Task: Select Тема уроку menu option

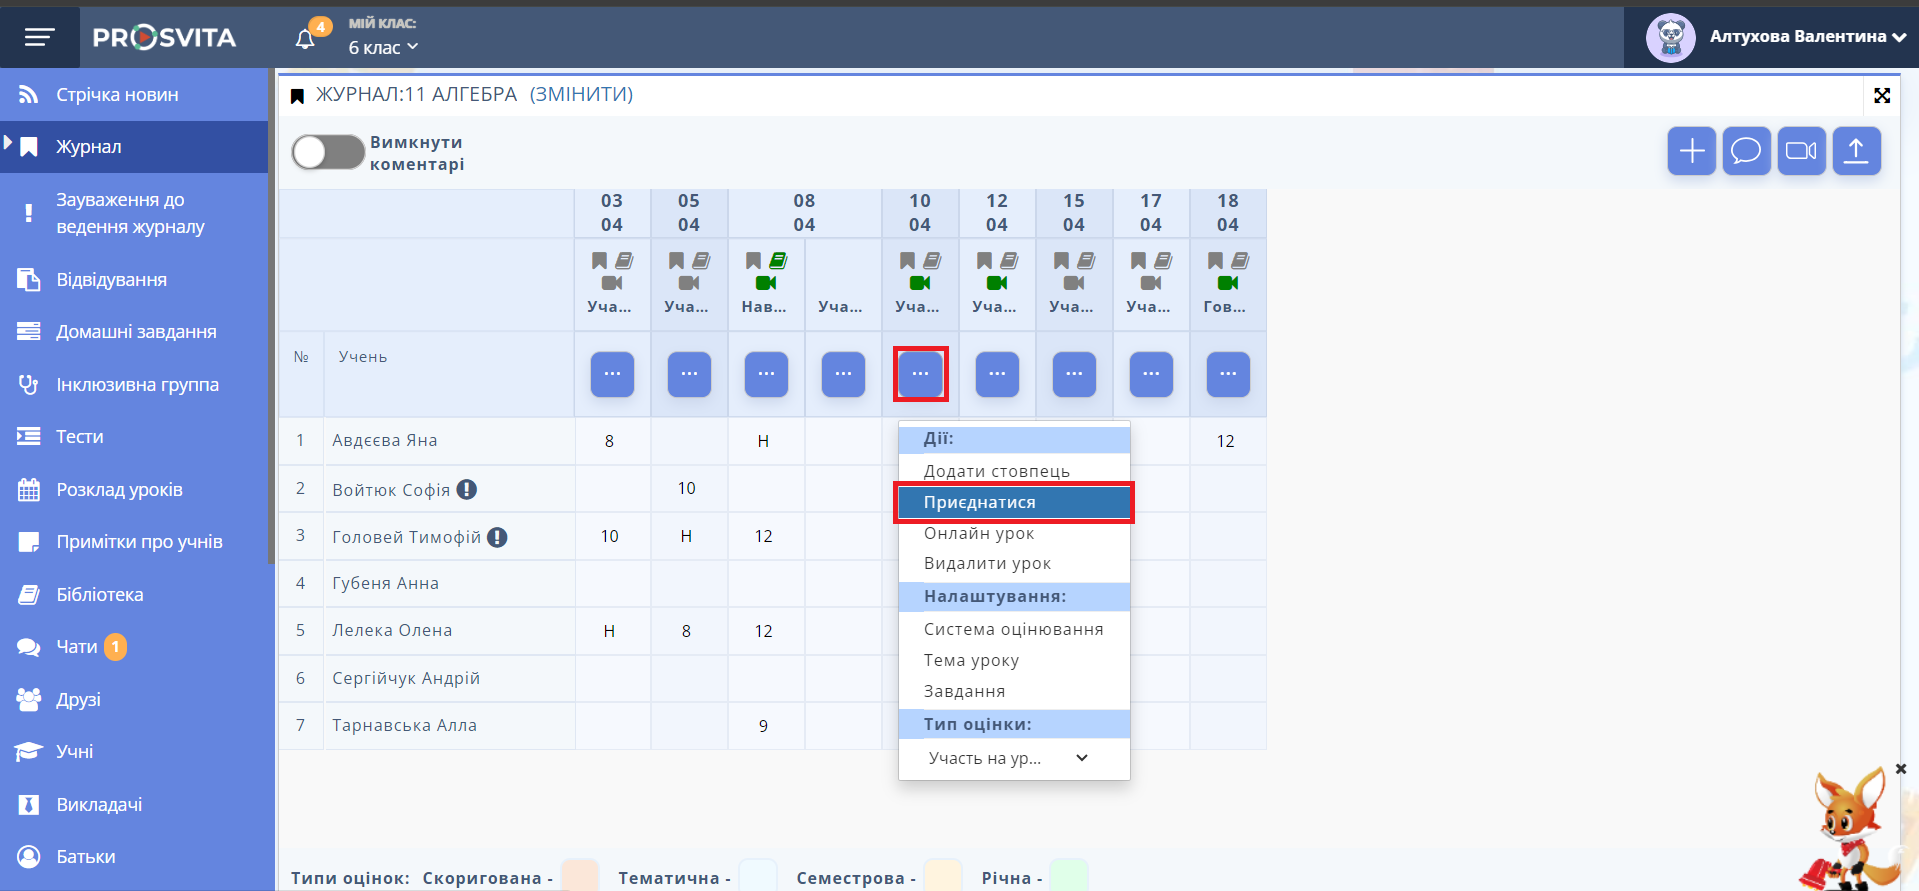Action: coord(971,660)
